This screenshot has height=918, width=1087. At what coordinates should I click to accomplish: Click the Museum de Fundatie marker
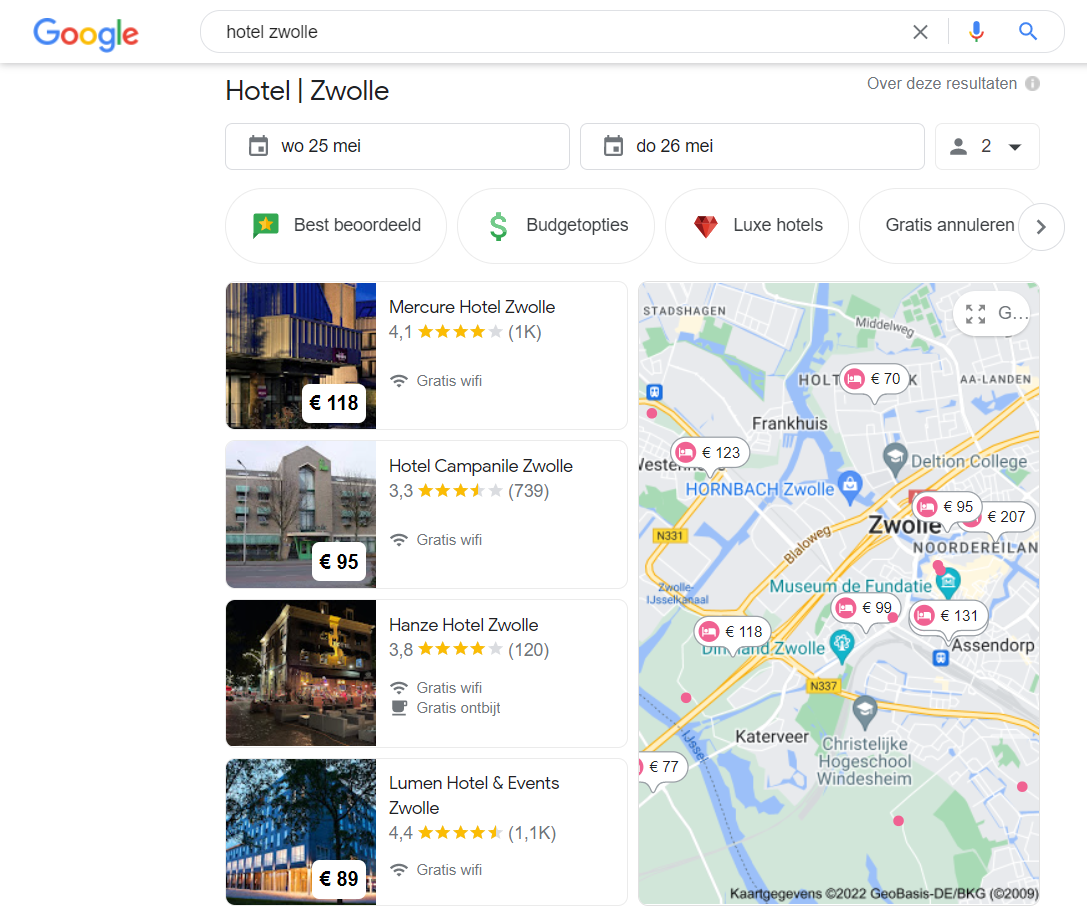click(948, 581)
